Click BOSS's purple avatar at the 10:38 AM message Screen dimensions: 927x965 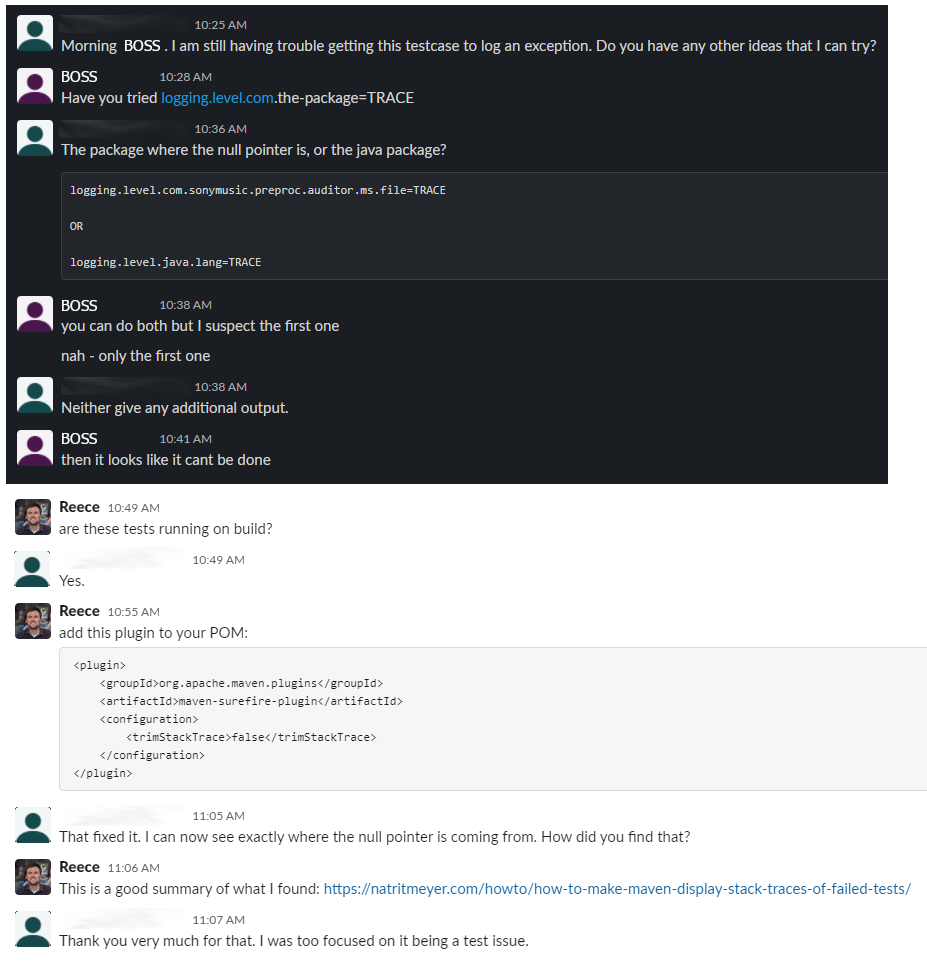point(34,314)
